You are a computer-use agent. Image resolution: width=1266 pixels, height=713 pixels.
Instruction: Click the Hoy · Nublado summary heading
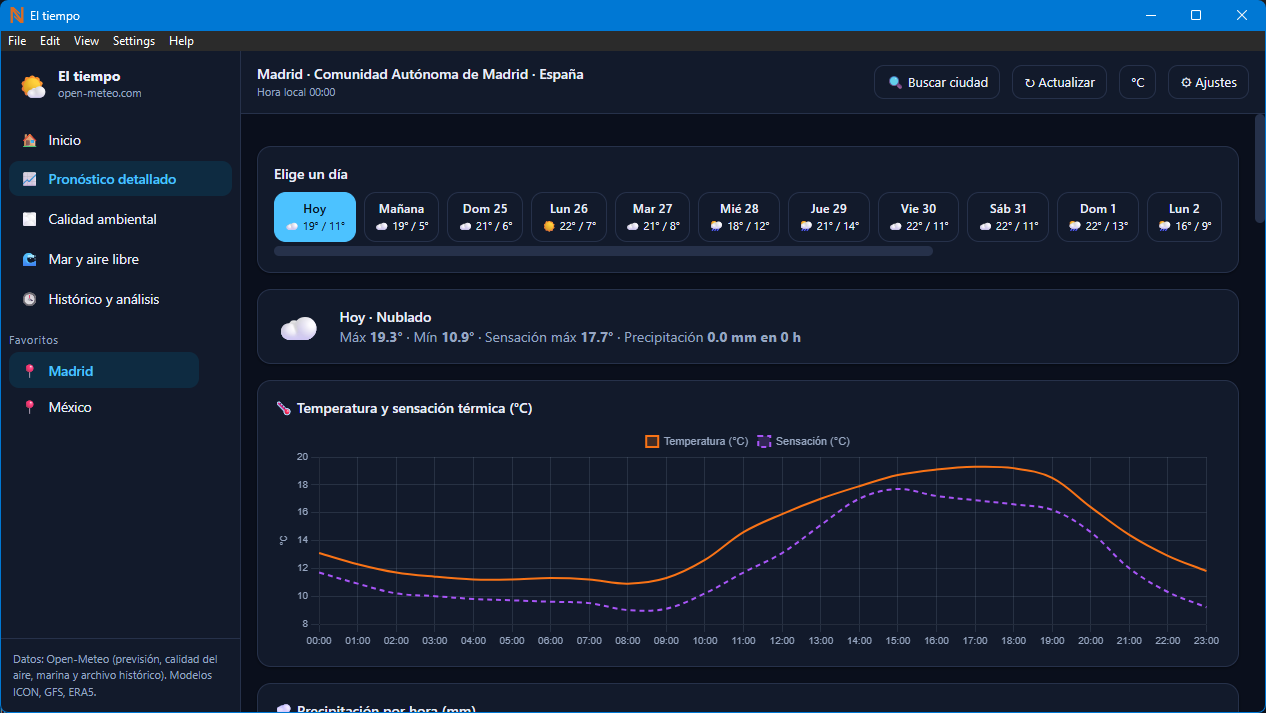pos(385,317)
